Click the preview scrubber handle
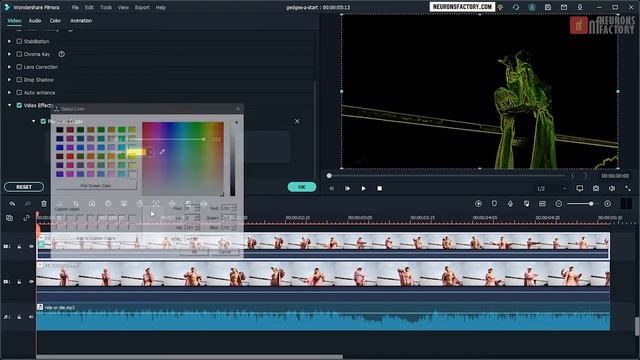Image resolution: width=640 pixels, height=360 pixels. tap(329, 176)
